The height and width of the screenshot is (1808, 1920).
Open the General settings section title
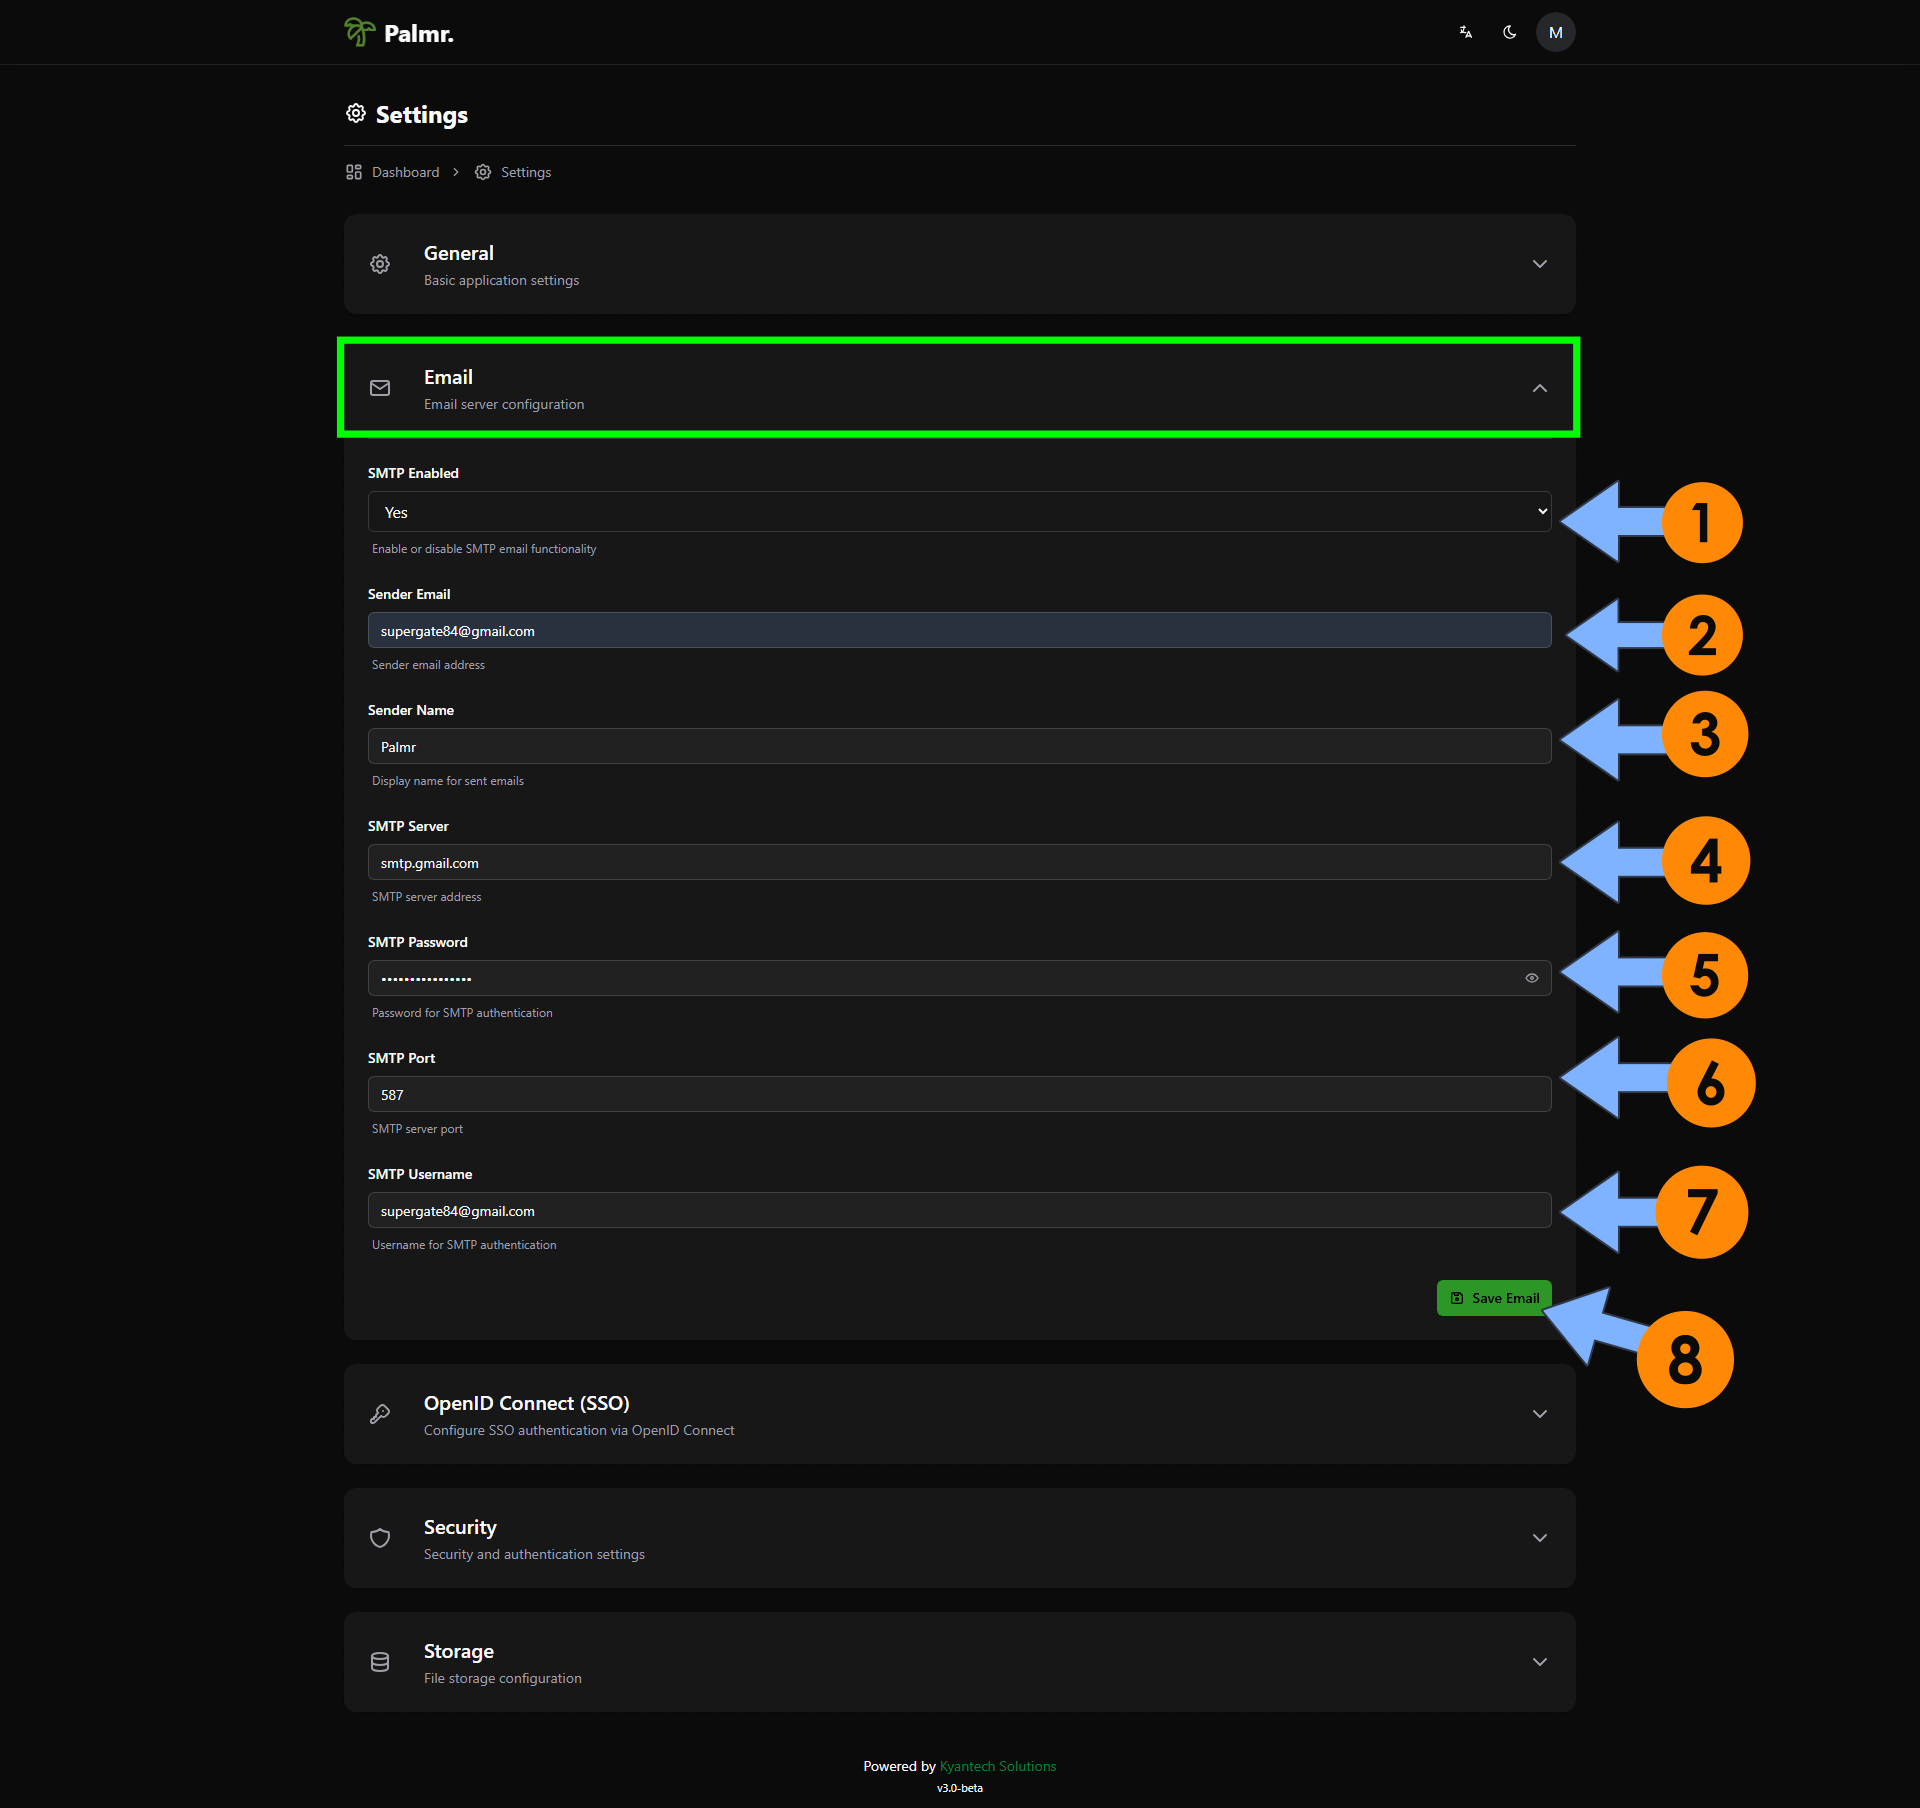pos(459,253)
